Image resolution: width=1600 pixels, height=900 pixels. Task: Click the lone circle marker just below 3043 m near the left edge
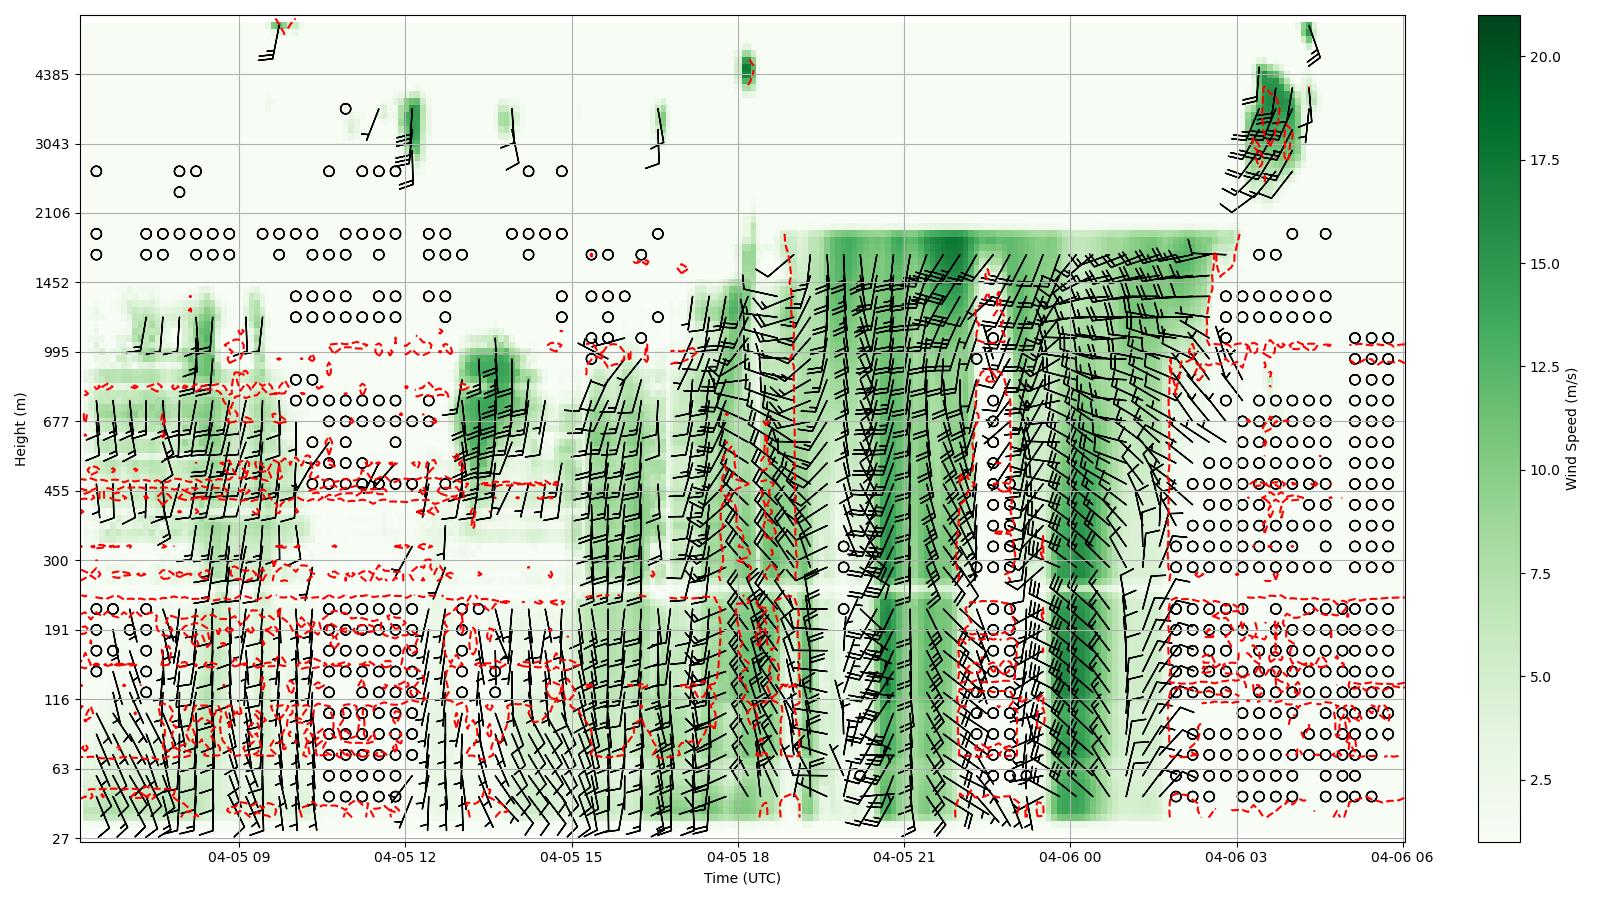(96, 171)
